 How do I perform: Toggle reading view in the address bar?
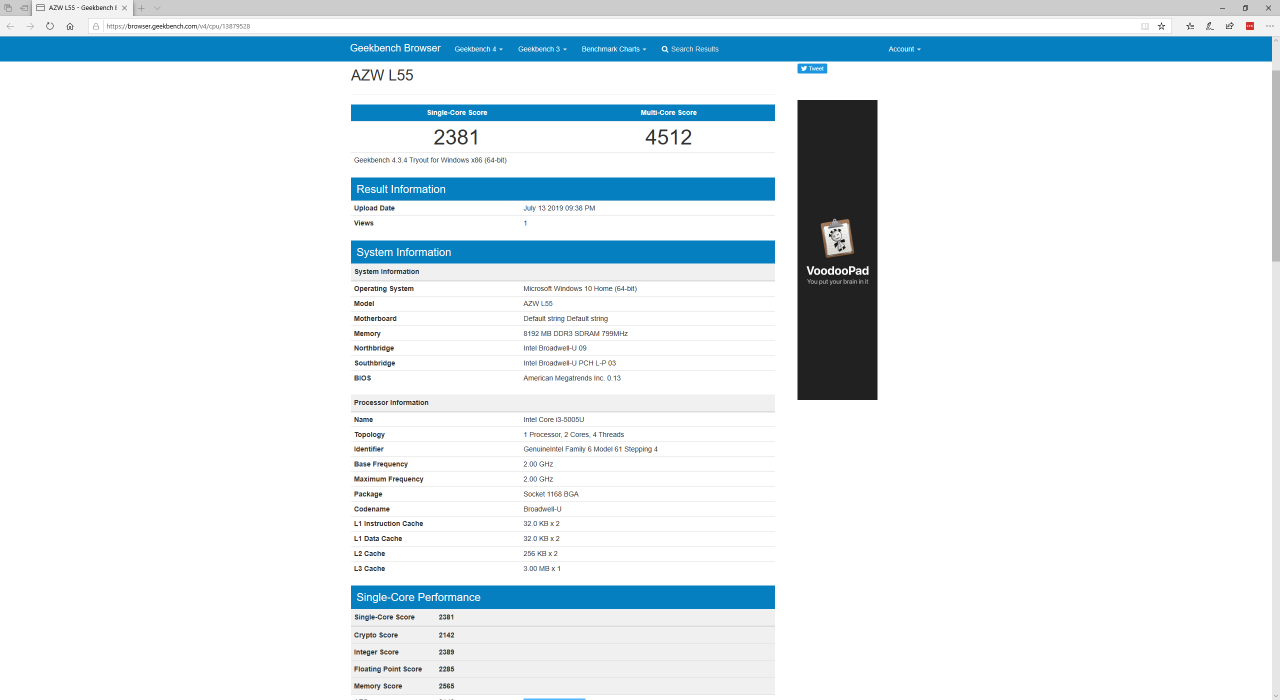click(1145, 26)
